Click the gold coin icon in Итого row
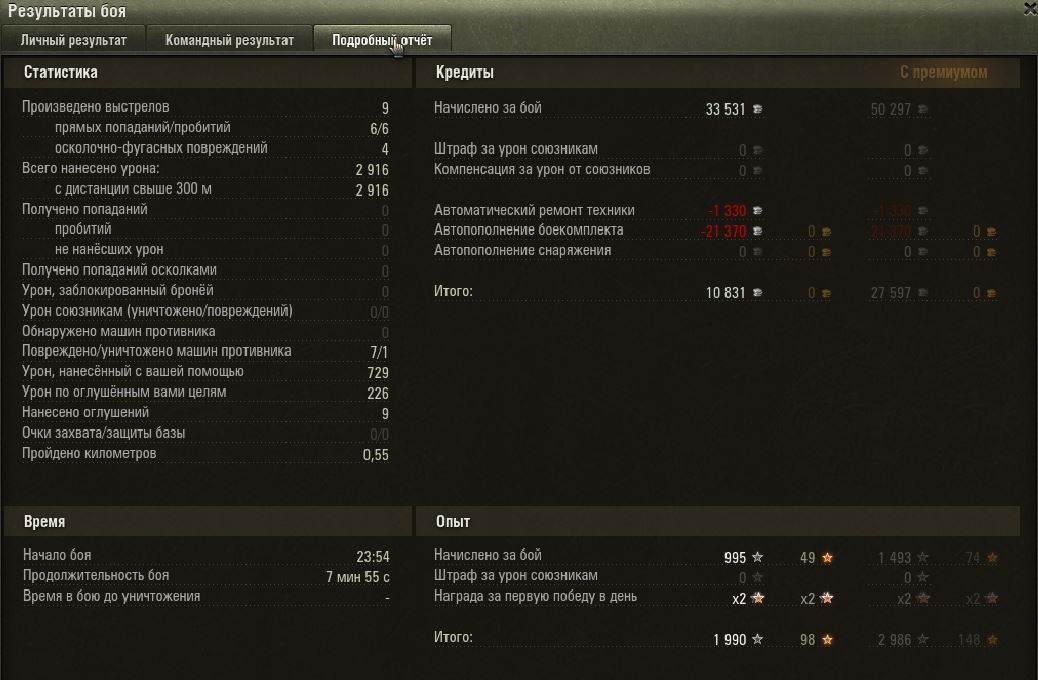The image size is (1038, 680). 826,293
